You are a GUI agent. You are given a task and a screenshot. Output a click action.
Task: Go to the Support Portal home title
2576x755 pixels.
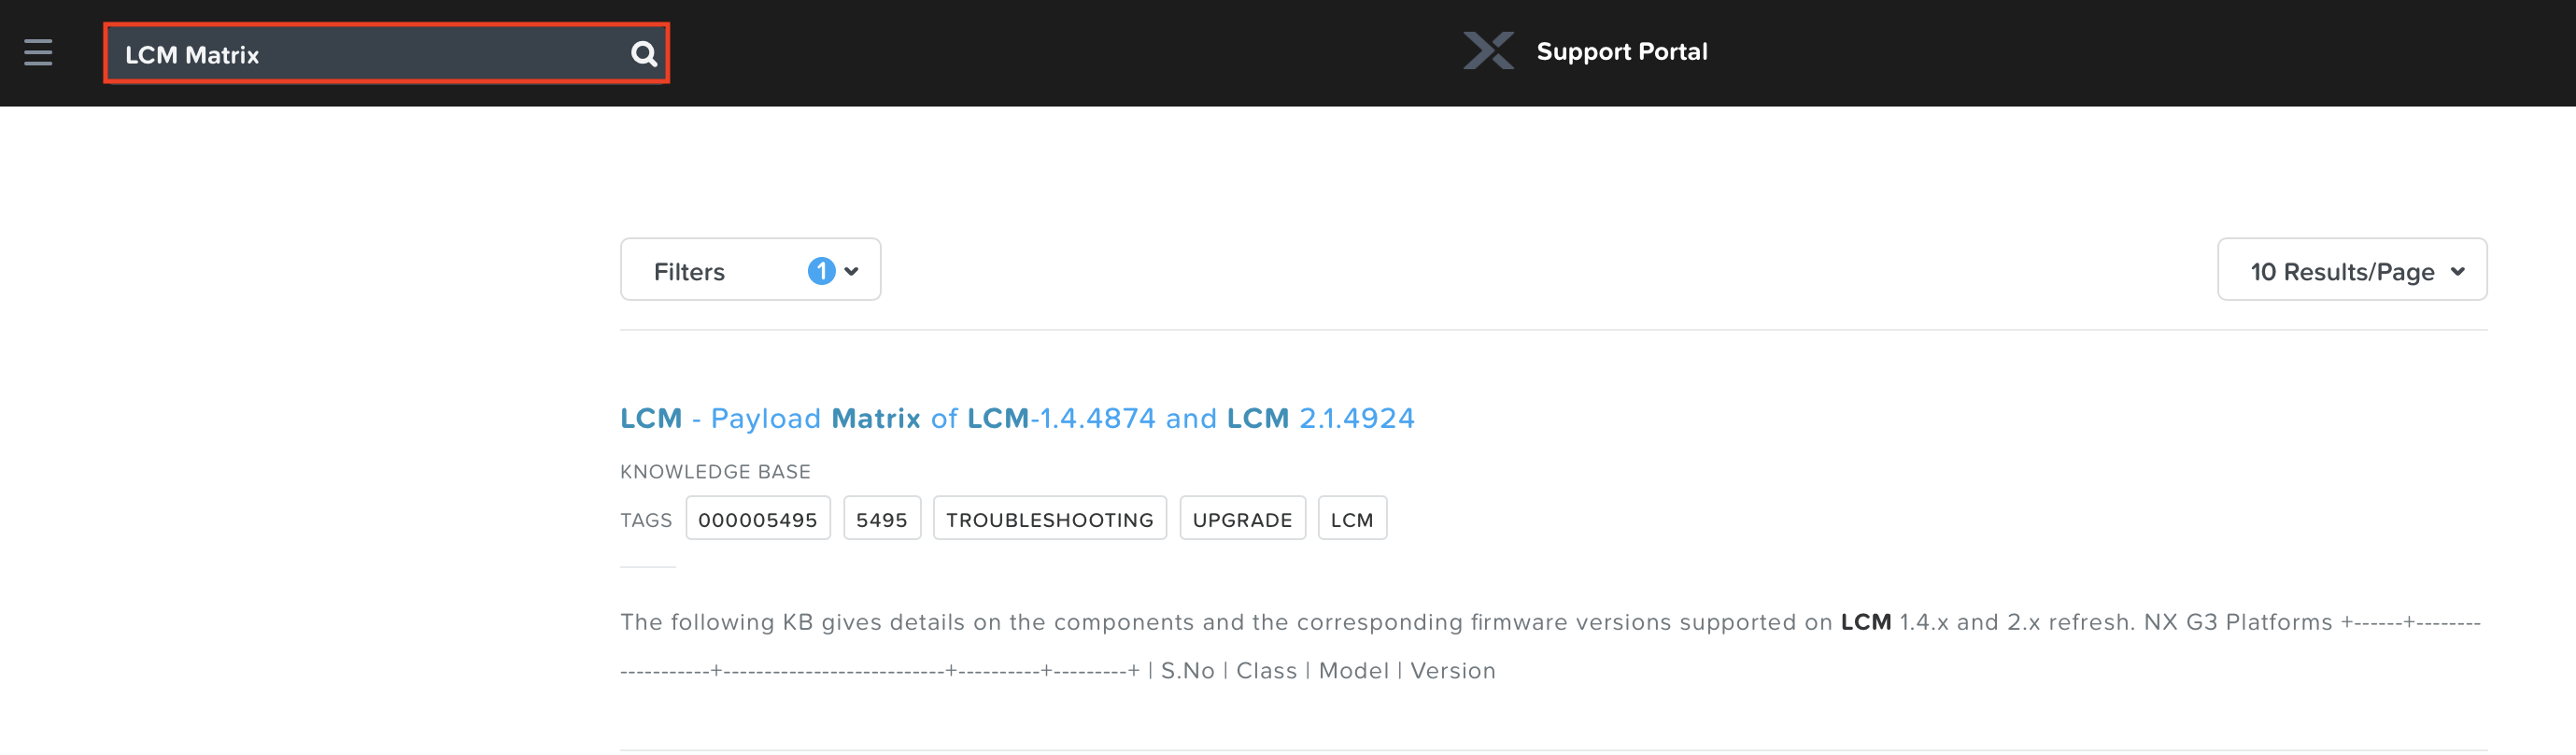pos(1621,51)
